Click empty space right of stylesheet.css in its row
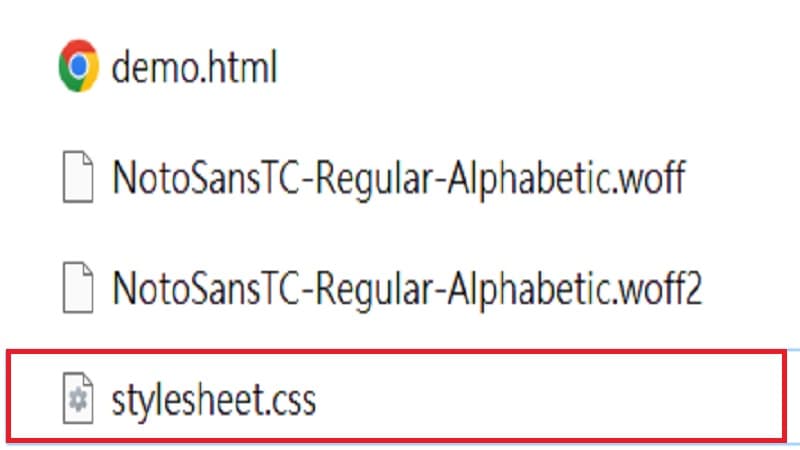This screenshot has height=450, width=800. click(x=550, y=399)
